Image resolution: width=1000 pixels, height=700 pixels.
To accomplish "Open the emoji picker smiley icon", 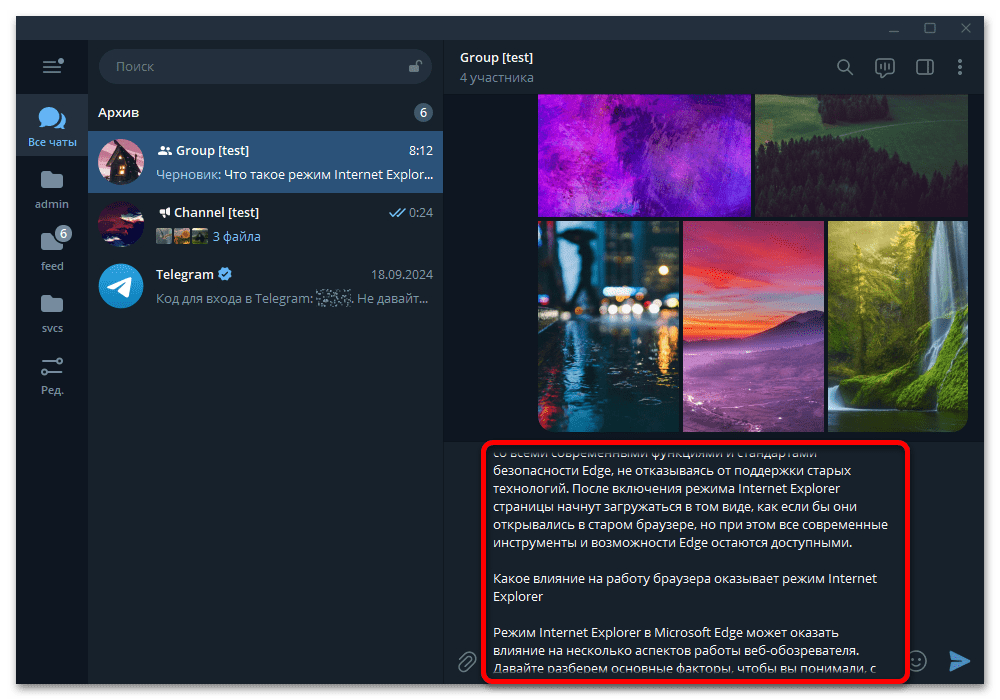I will point(918,661).
